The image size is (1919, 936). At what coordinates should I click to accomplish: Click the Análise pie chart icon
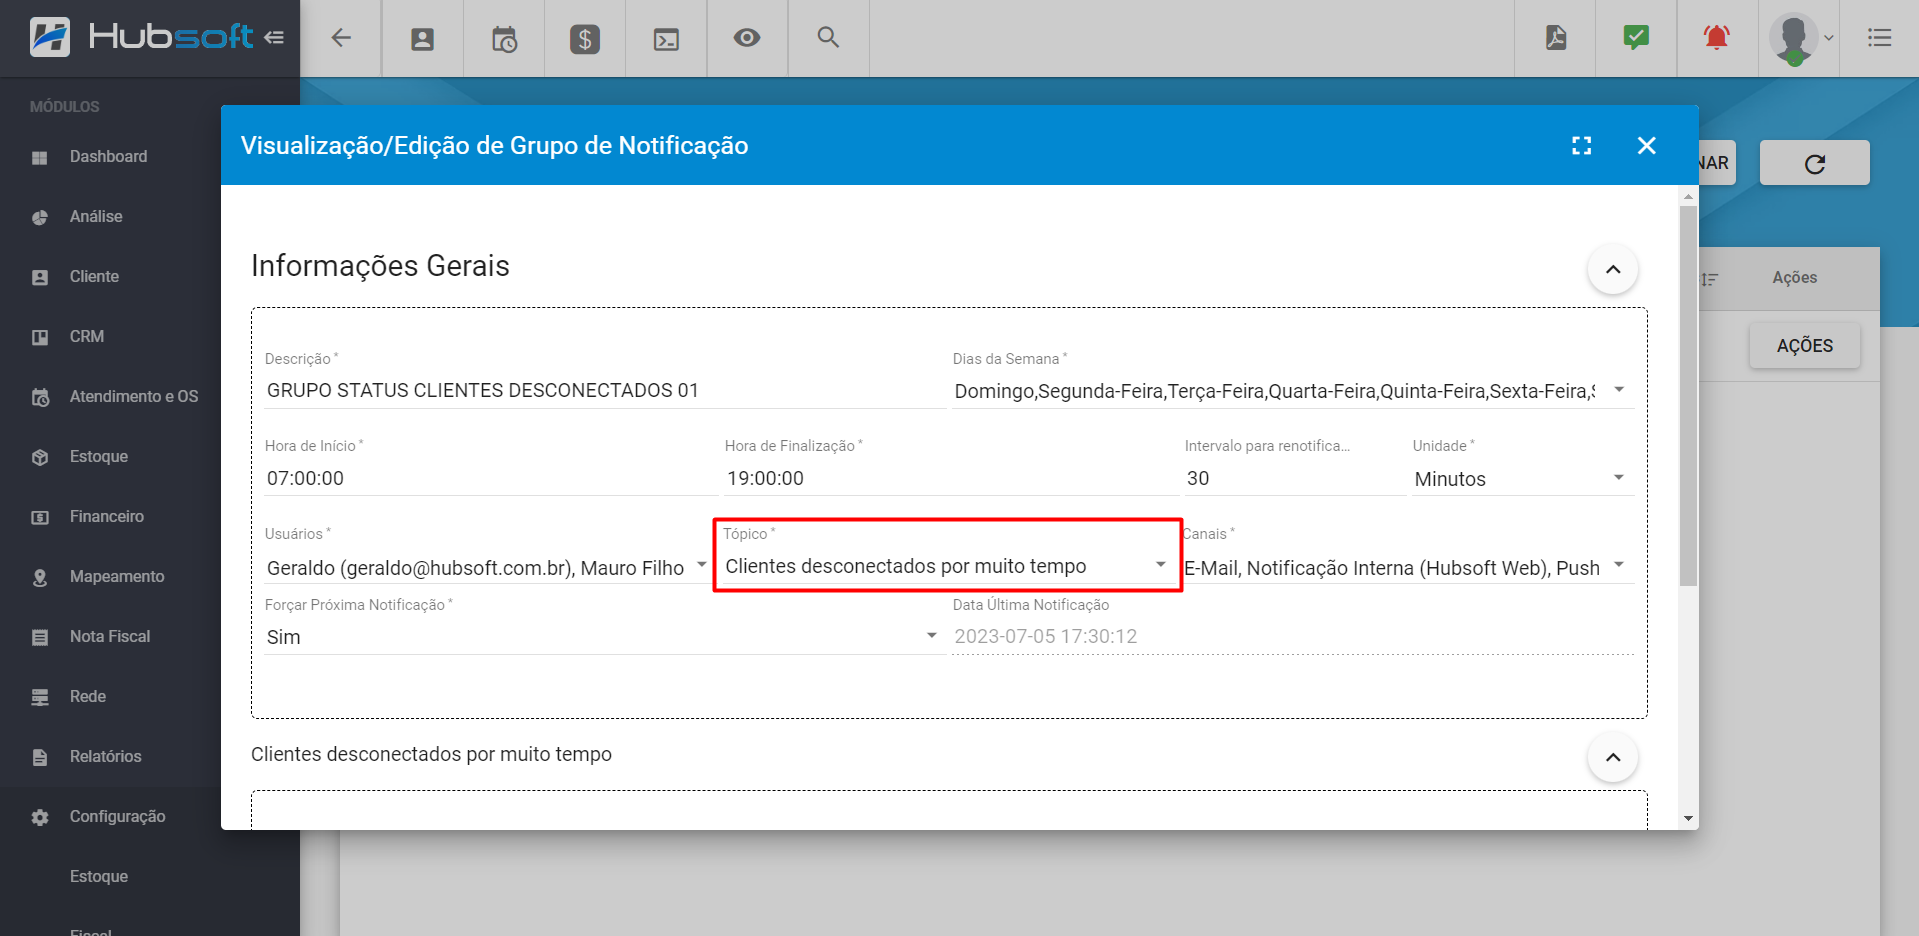(40, 218)
